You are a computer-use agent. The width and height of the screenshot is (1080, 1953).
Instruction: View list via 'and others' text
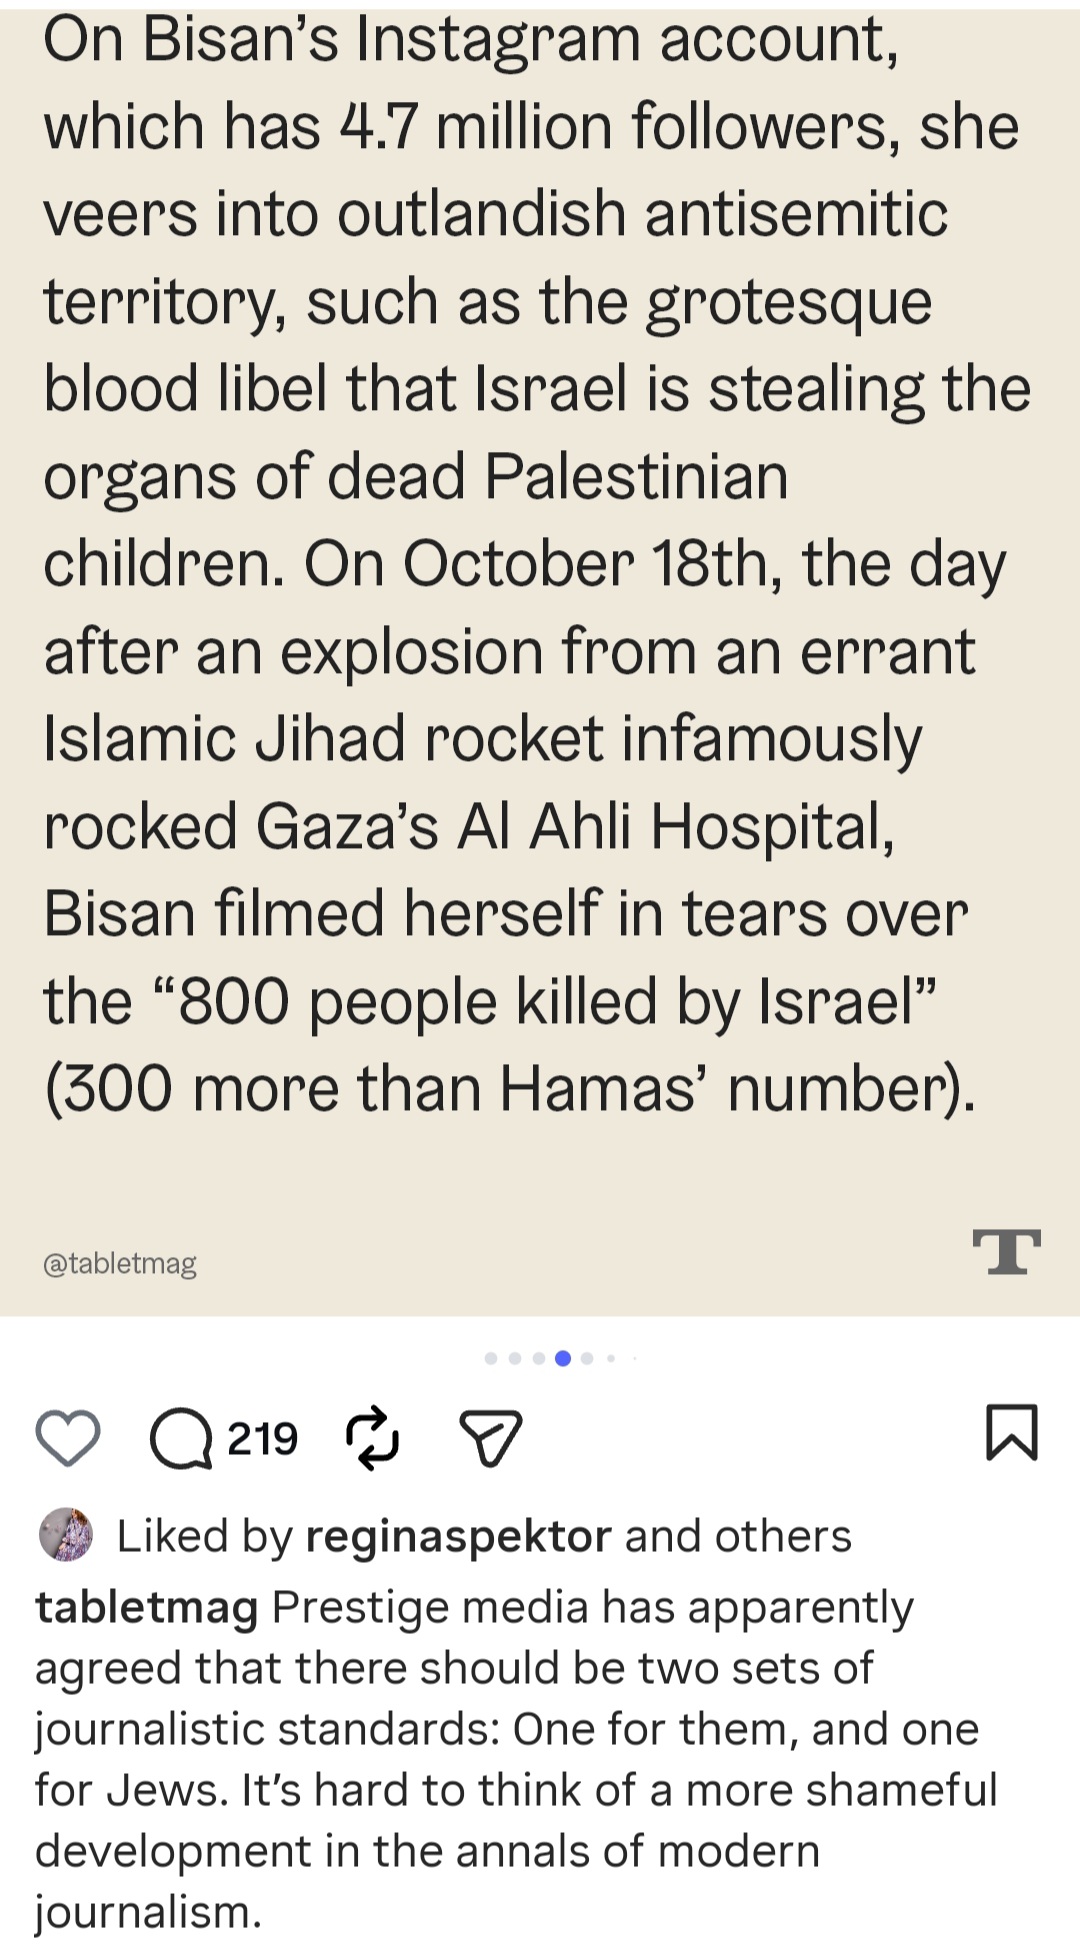coord(738,1536)
